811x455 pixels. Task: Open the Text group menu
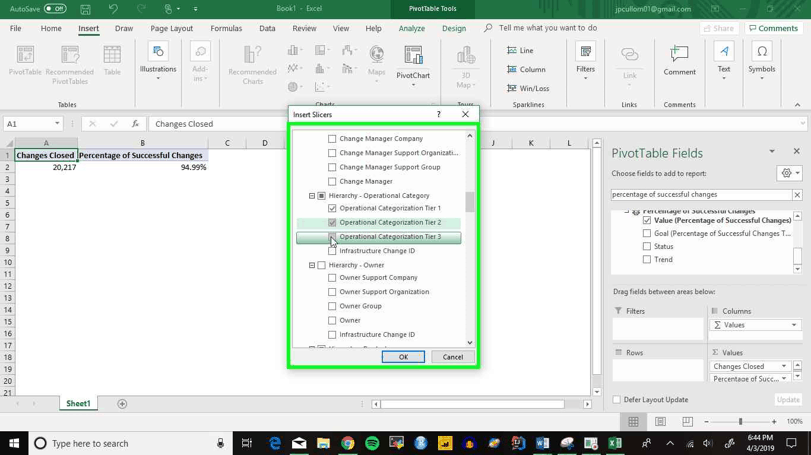click(724, 62)
